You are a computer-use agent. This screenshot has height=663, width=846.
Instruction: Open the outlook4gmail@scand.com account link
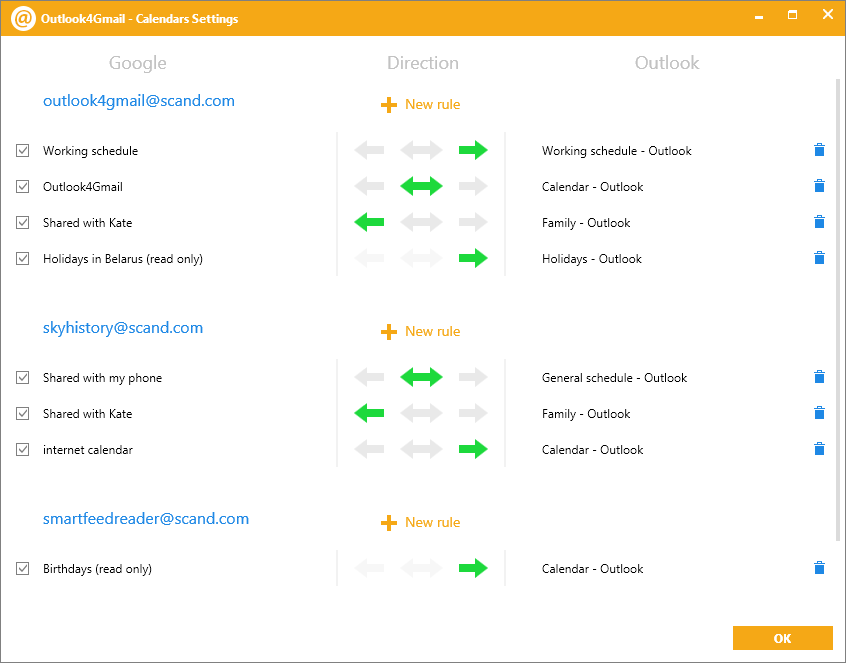(139, 101)
